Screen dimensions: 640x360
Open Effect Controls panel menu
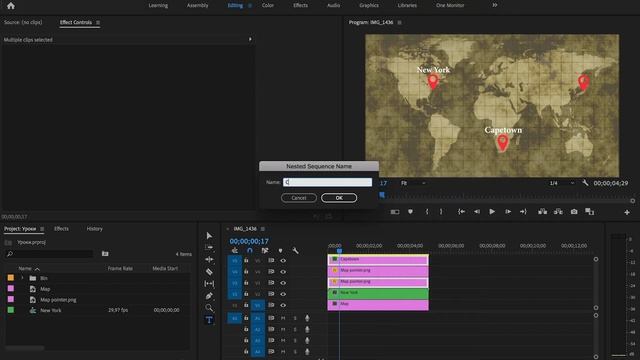[x=98, y=23]
